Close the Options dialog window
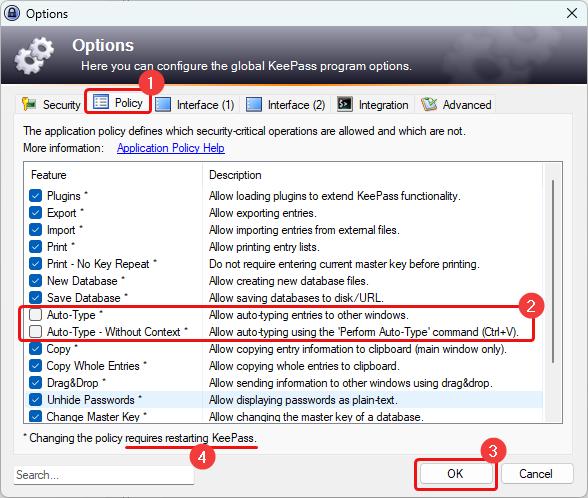The image size is (588, 498). tap(572, 14)
